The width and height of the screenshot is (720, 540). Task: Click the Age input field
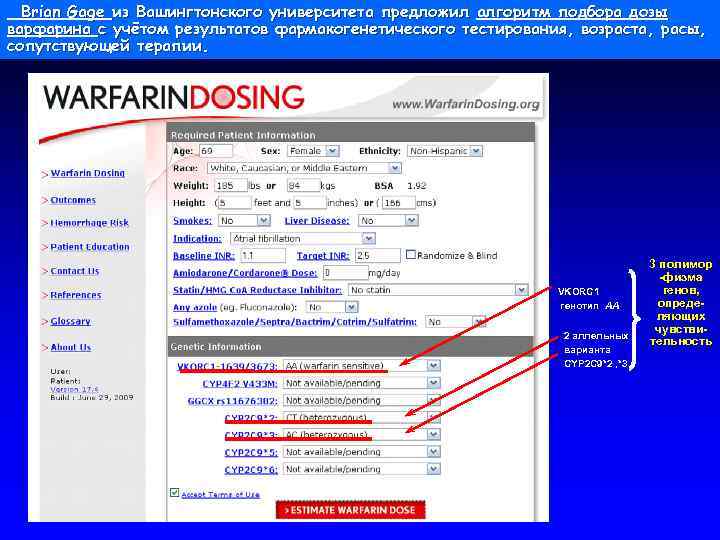click(x=216, y=151)
